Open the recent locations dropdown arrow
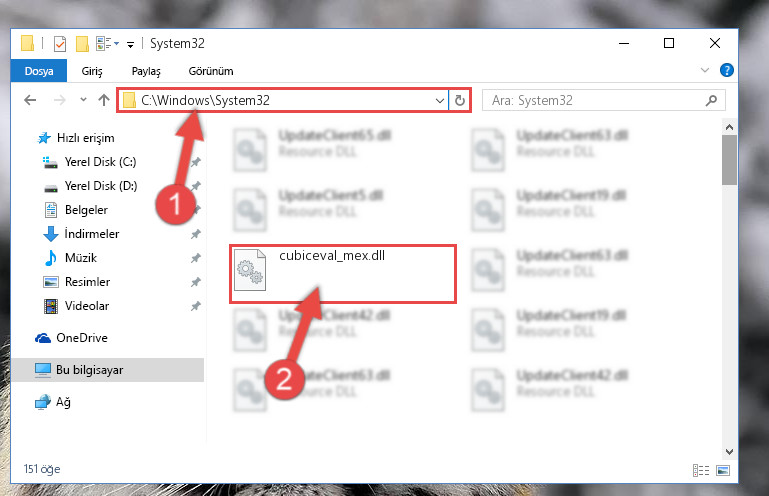The image size is (769, 496). coord(83,100)
